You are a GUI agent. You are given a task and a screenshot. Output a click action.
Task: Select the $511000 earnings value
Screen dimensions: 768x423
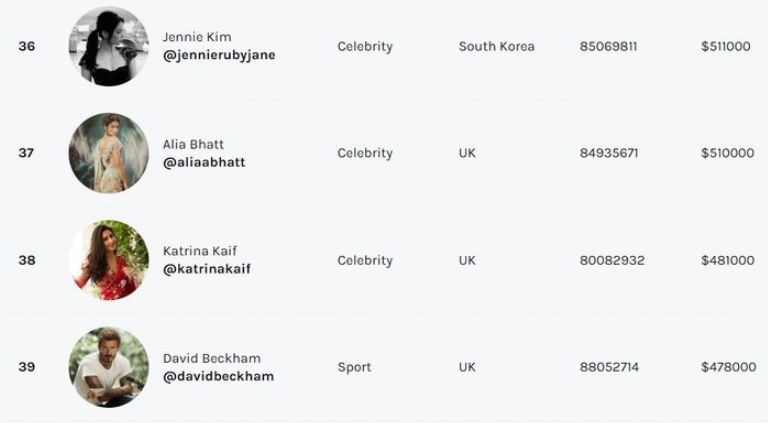(726, 47)
